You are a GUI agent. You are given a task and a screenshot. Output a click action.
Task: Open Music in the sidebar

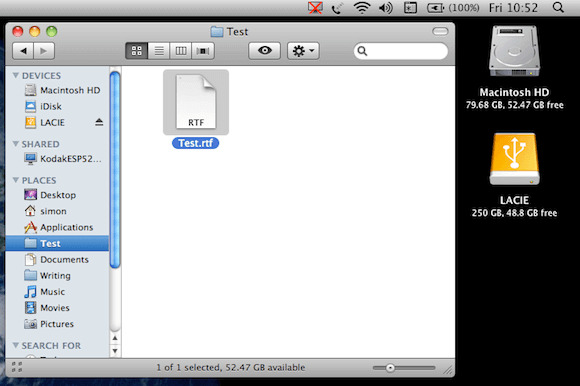click(x=57, y=292)
